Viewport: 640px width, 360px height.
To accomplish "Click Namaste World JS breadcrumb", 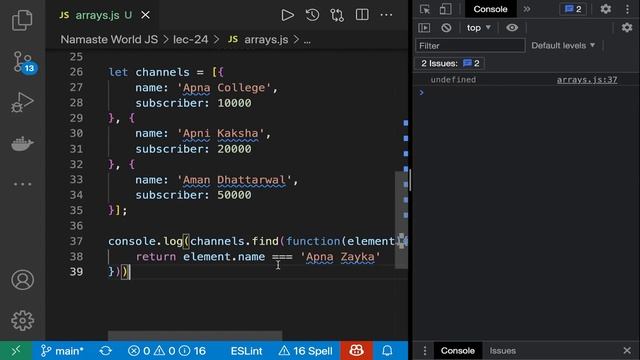I will coord(109,40).
